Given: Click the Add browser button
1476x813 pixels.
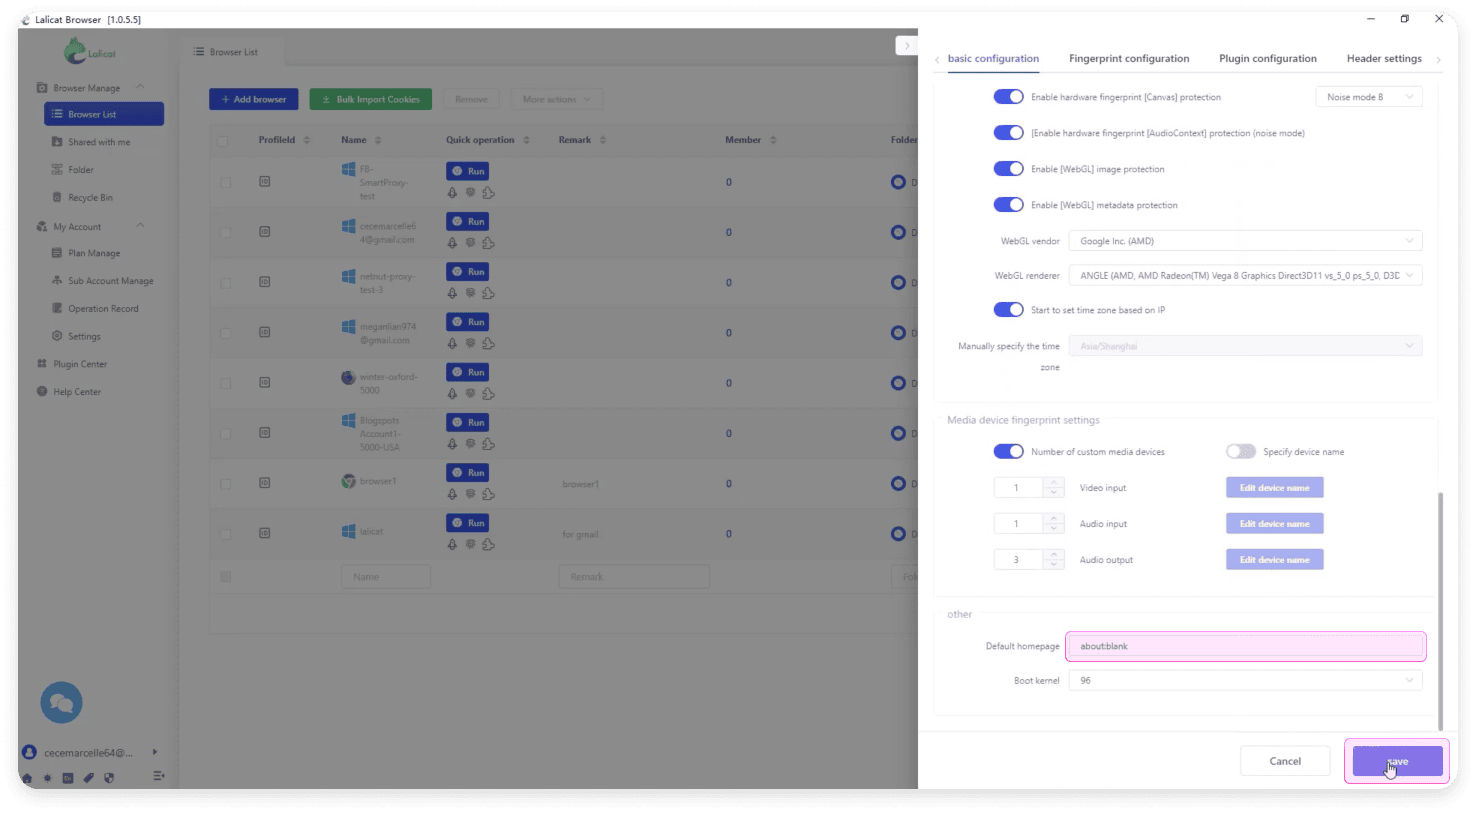Looking at the screenshot, I should [x=253, y=99].
